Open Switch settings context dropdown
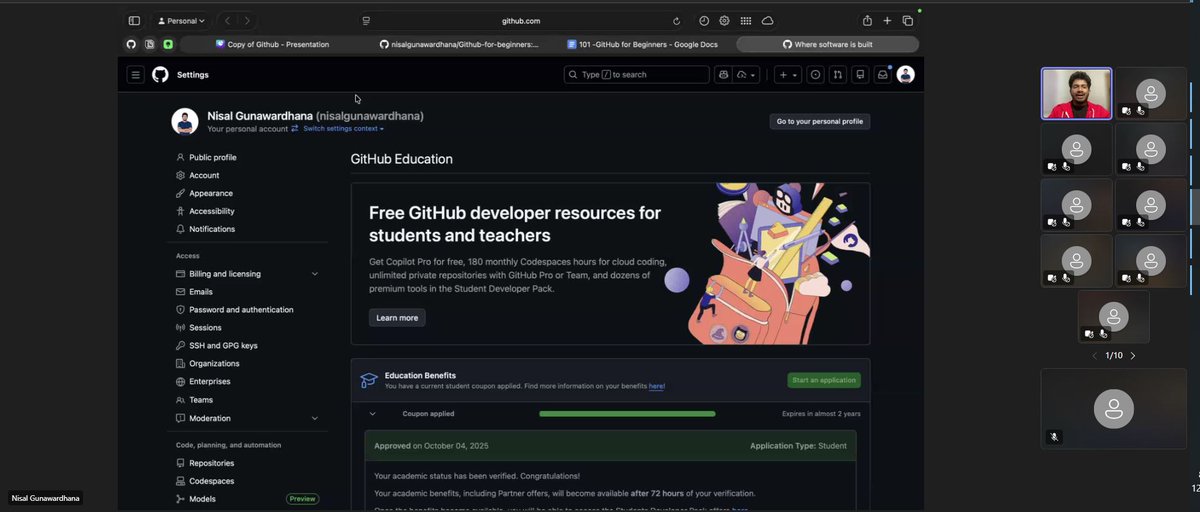The height and width of the screenshot is (512, 1200). pyautogui.click(x=343, y=129)
